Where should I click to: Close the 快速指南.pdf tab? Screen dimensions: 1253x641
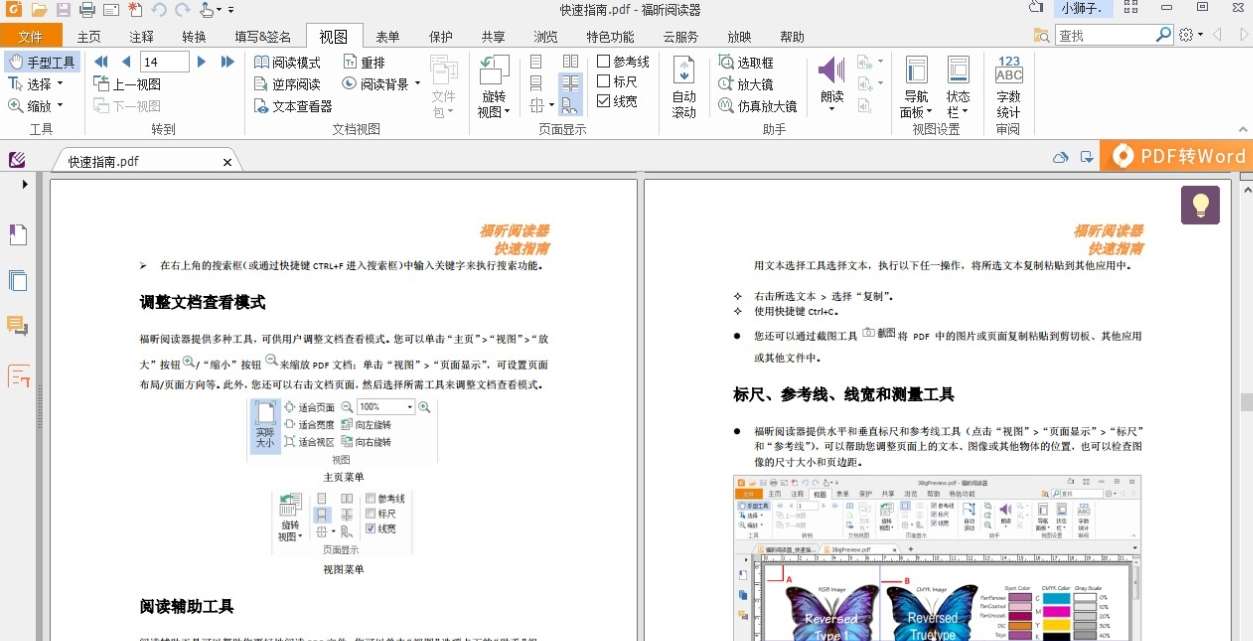[x=227, y=162]
